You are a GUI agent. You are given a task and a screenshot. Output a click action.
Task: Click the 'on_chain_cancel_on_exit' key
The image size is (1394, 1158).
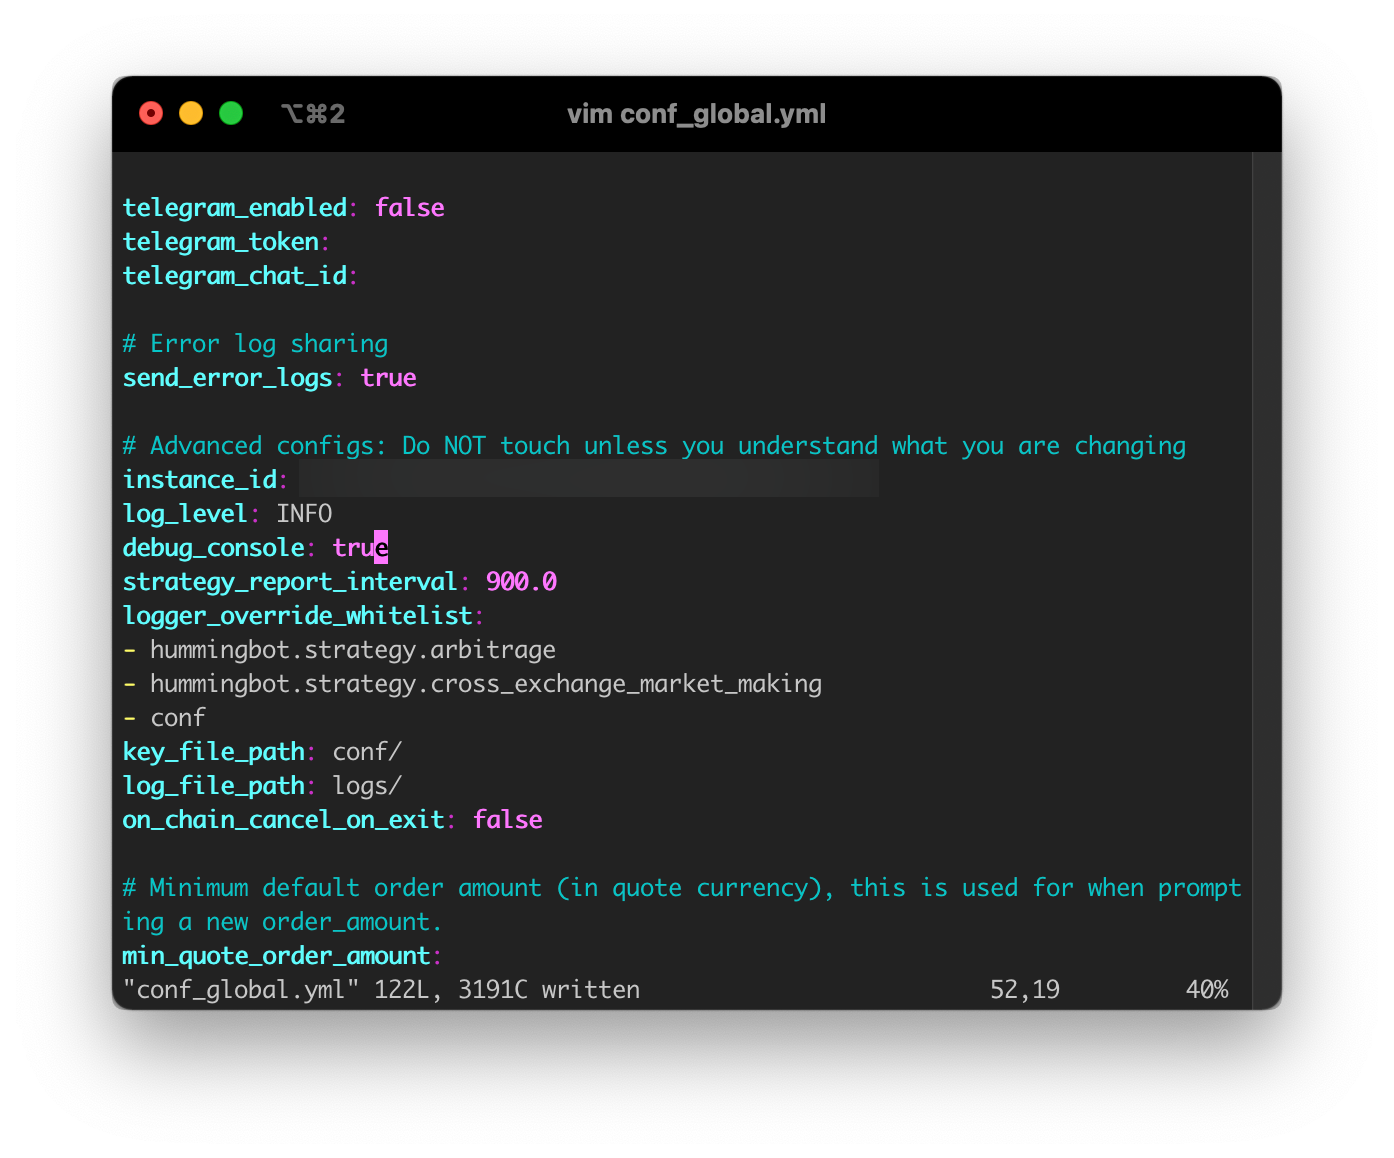(284, 820)
